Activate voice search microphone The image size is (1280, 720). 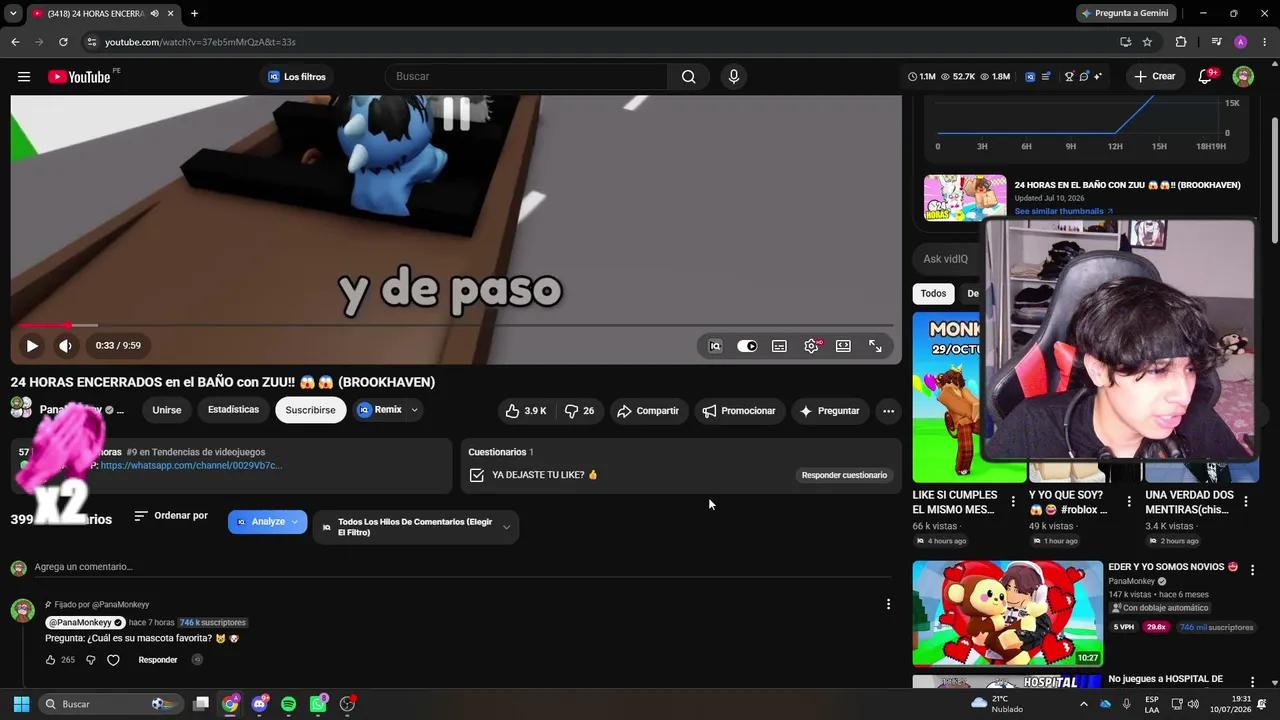(x=734, y=77)
